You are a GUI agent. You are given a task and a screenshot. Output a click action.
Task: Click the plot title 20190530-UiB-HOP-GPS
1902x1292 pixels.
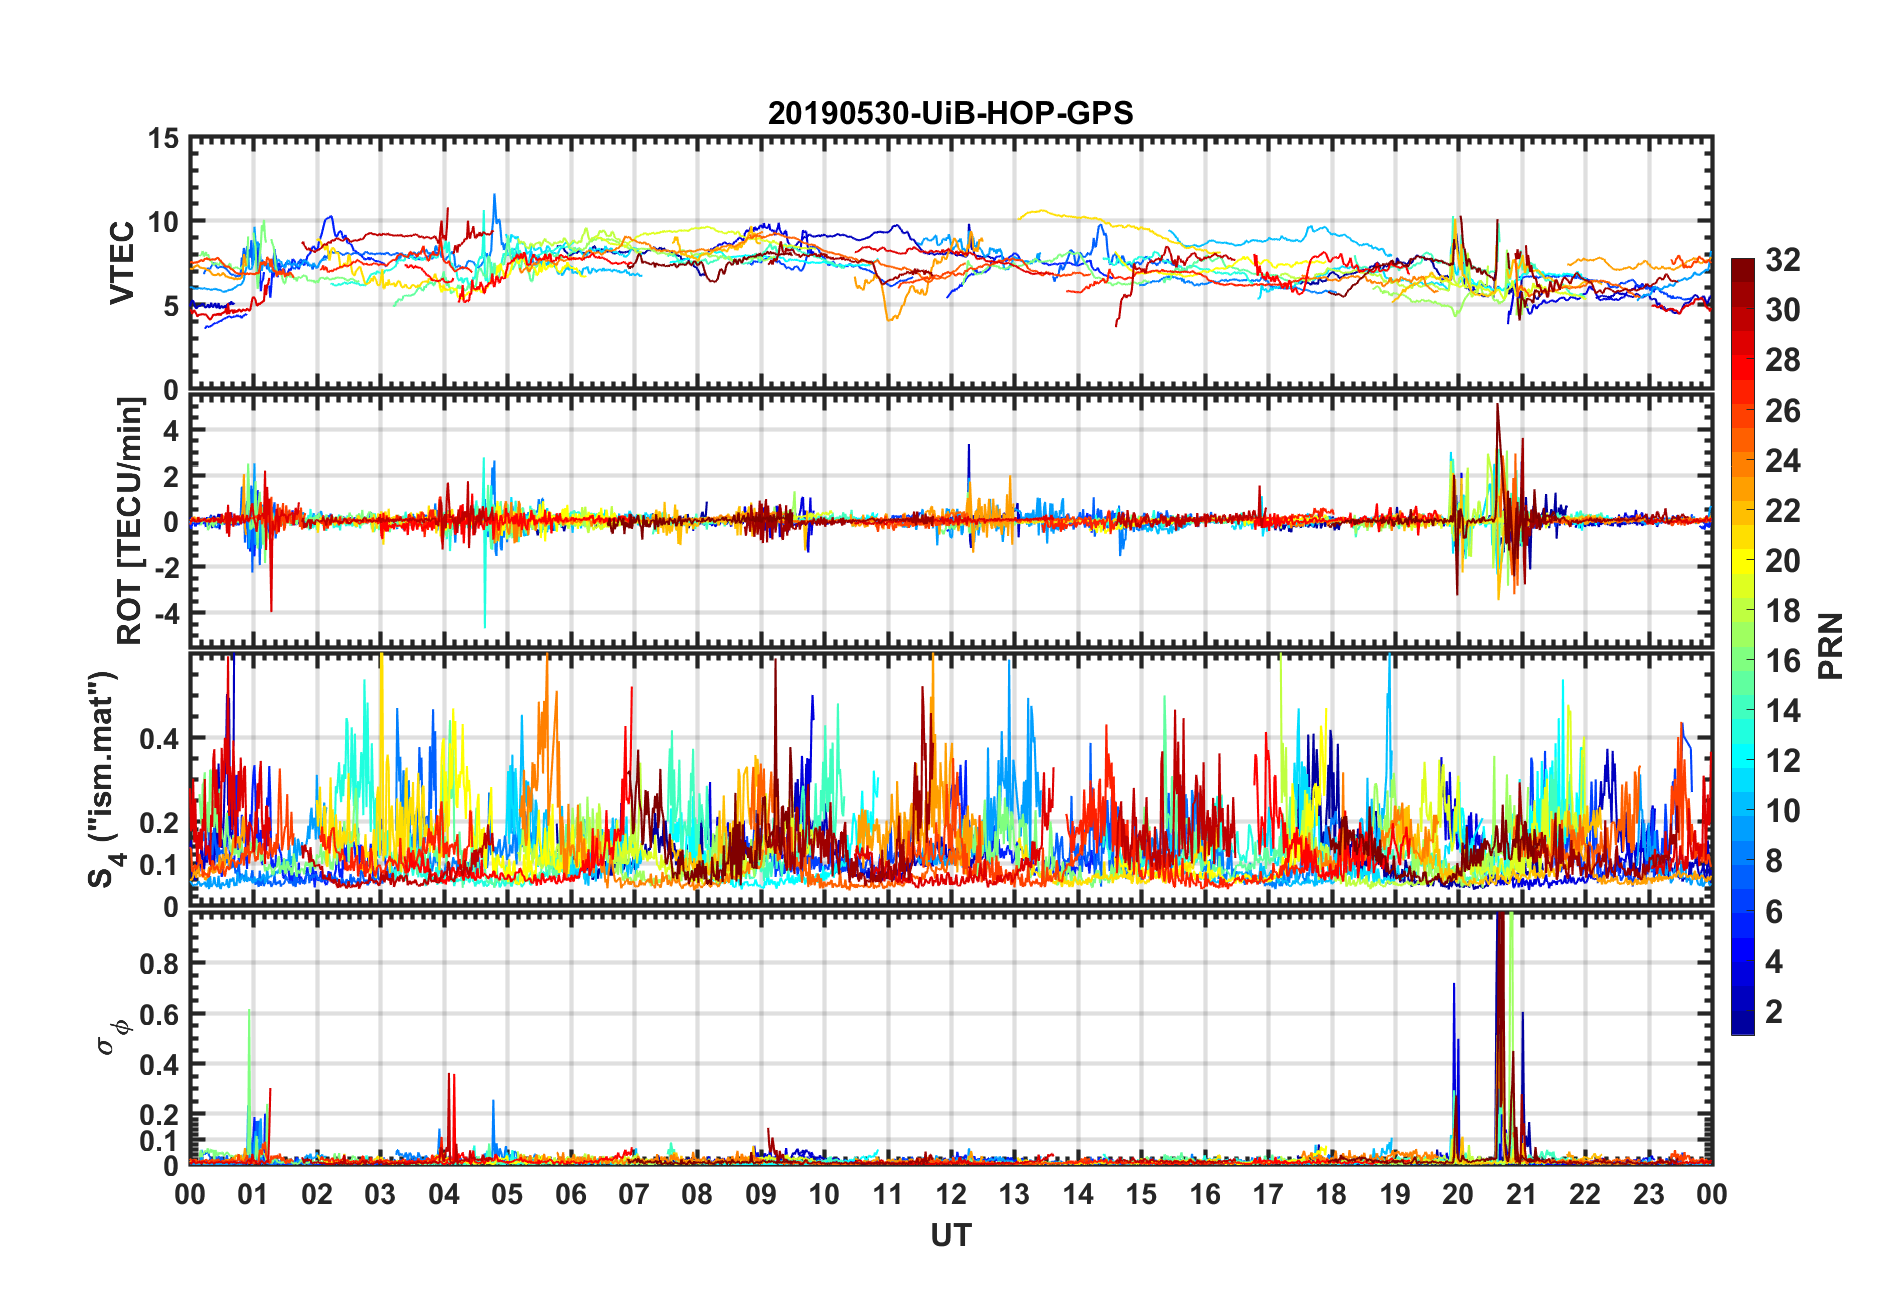950,113
